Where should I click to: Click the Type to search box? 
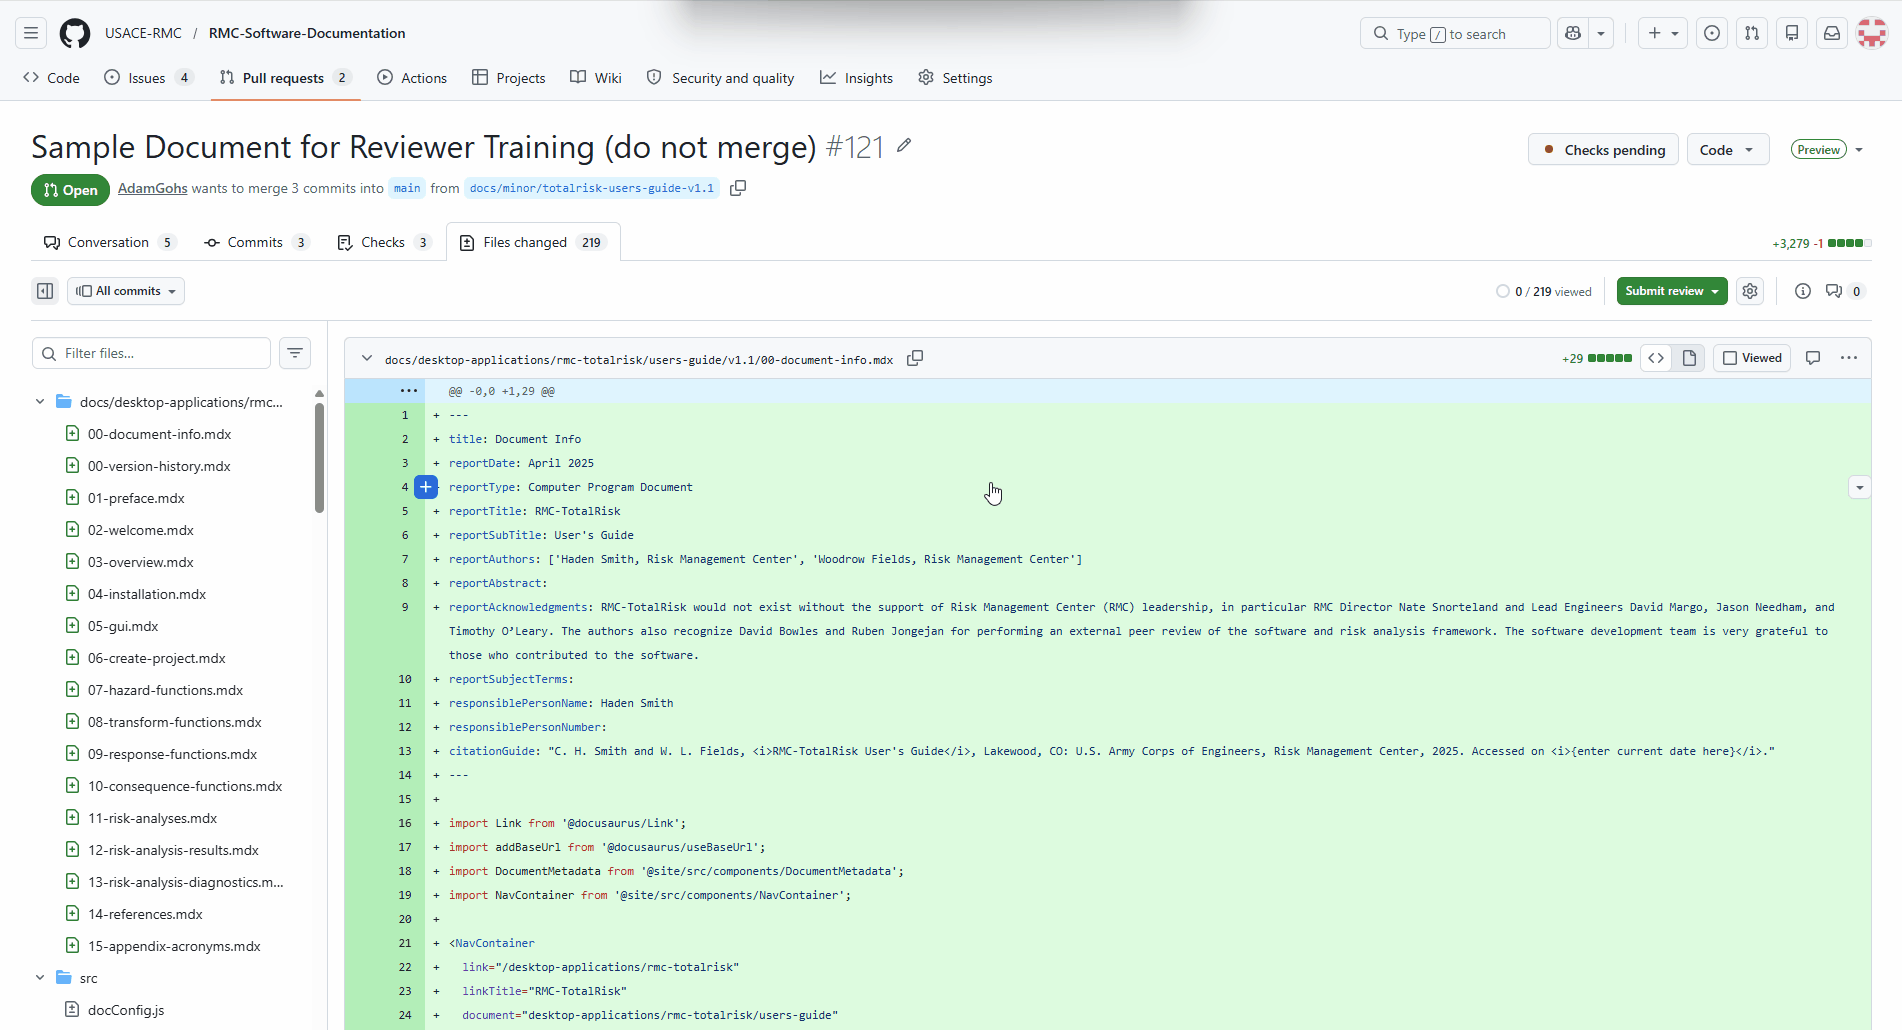coord(1455,33)
